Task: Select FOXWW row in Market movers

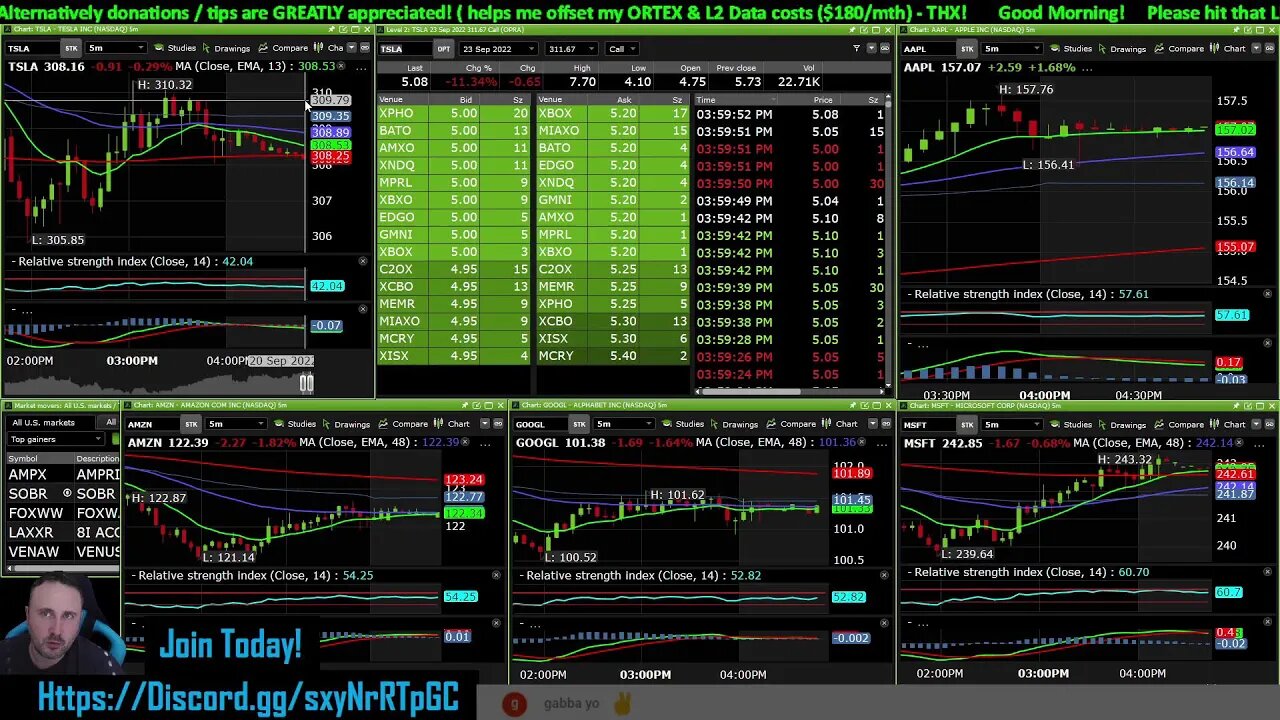Action: pyautogui.click(x=63, y=513)
